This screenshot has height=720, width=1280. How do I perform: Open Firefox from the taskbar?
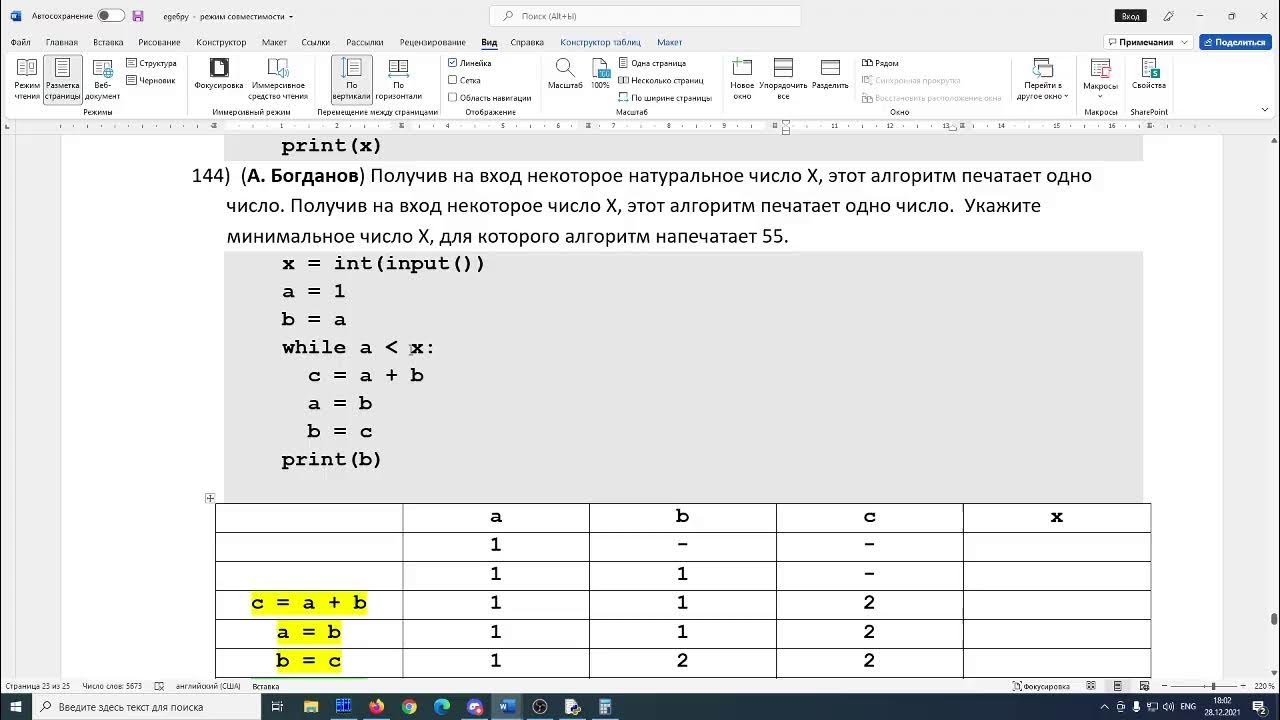[376, 707]
